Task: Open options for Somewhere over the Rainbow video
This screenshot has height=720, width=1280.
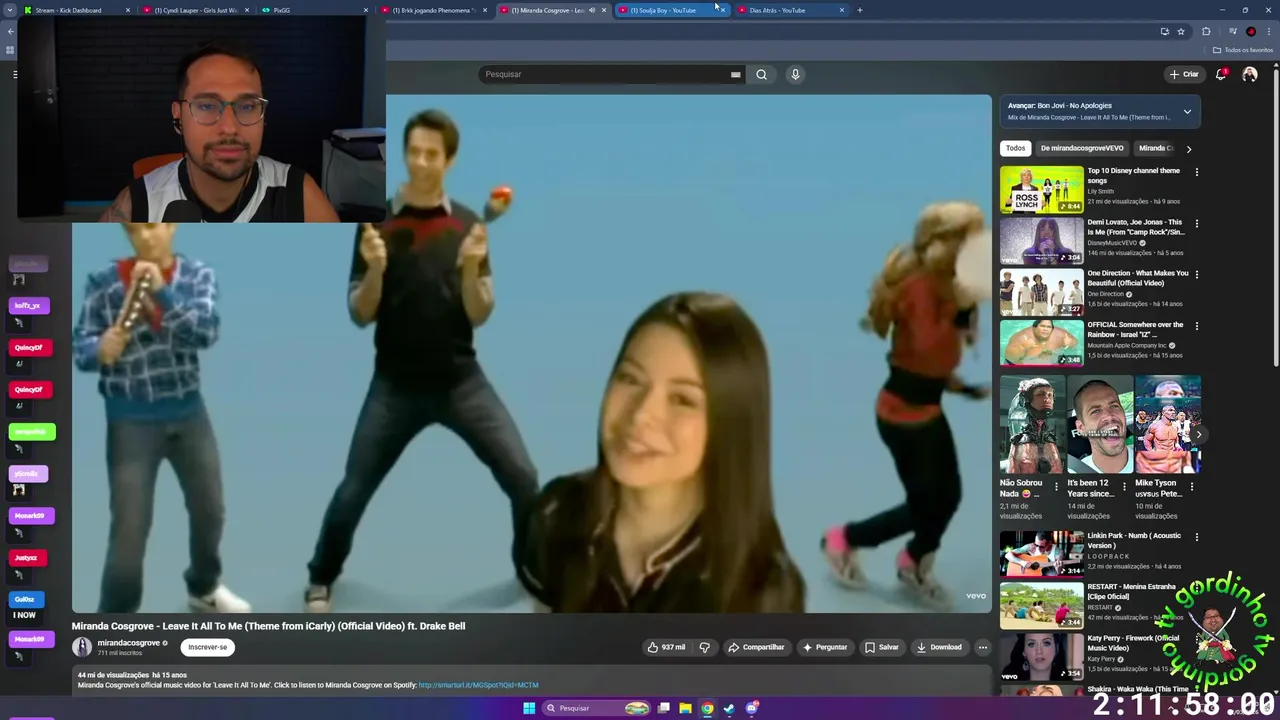Action: (x=1196, y=326)
